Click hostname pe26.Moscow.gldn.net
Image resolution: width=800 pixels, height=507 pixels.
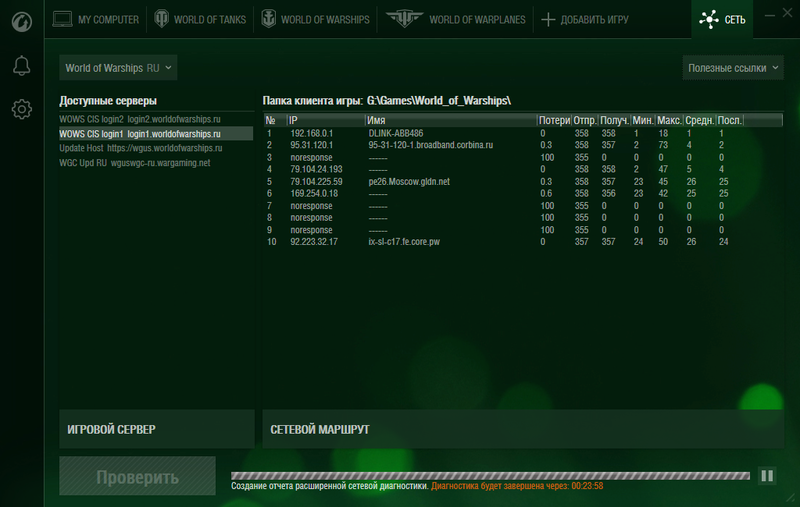(409, 182)
